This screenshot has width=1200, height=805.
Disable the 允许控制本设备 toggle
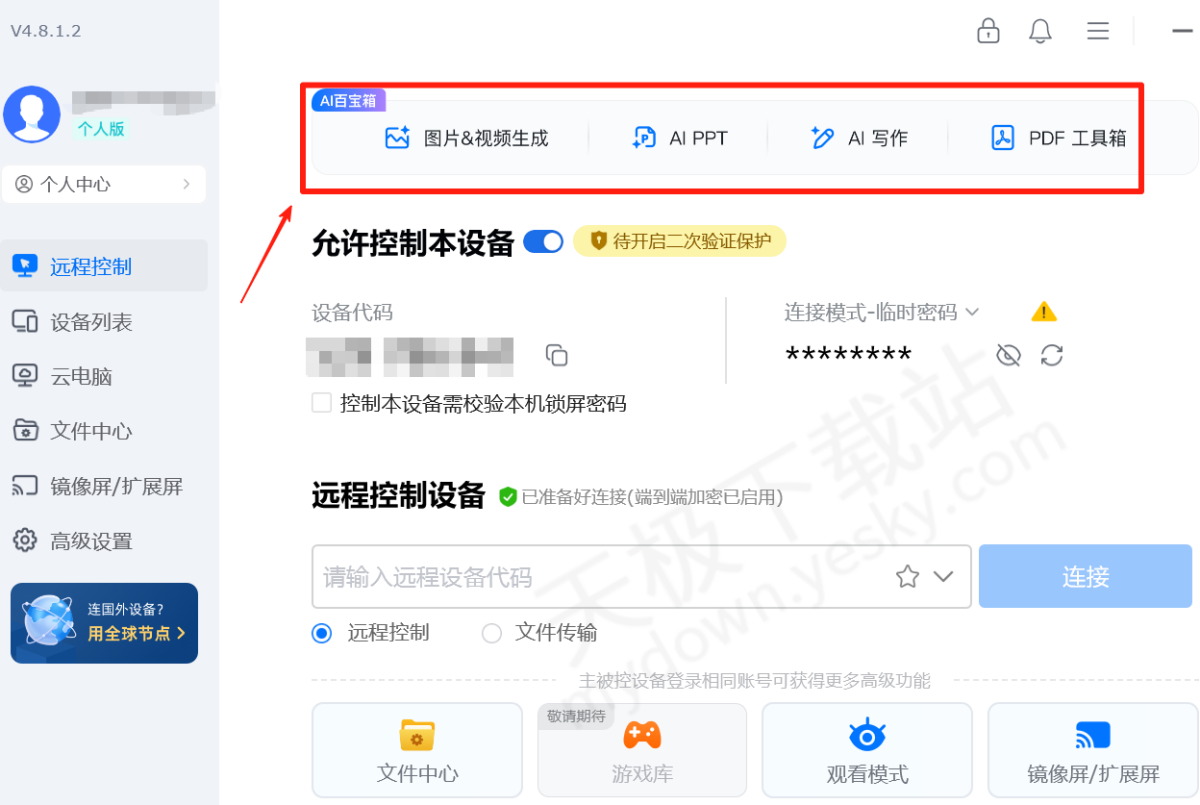click(x=543, y=240)
